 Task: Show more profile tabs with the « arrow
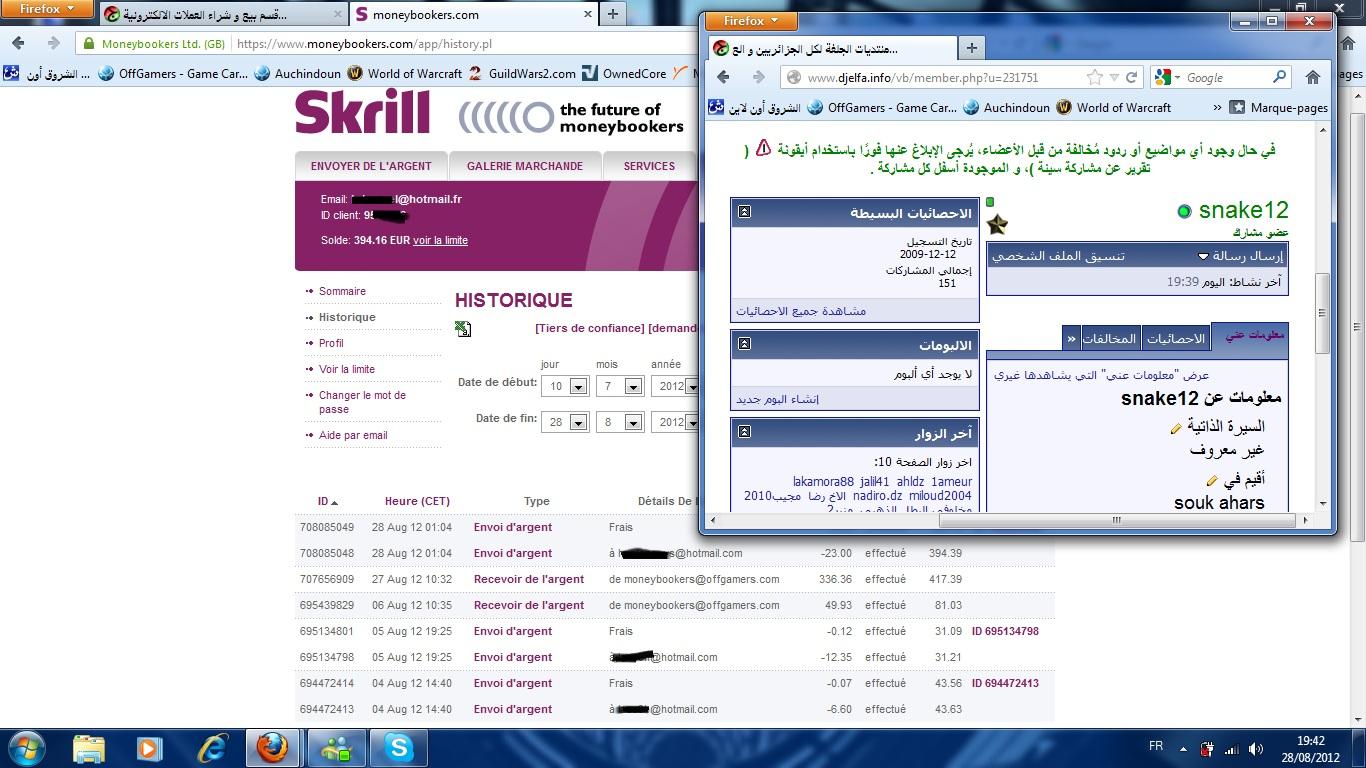1072,338
